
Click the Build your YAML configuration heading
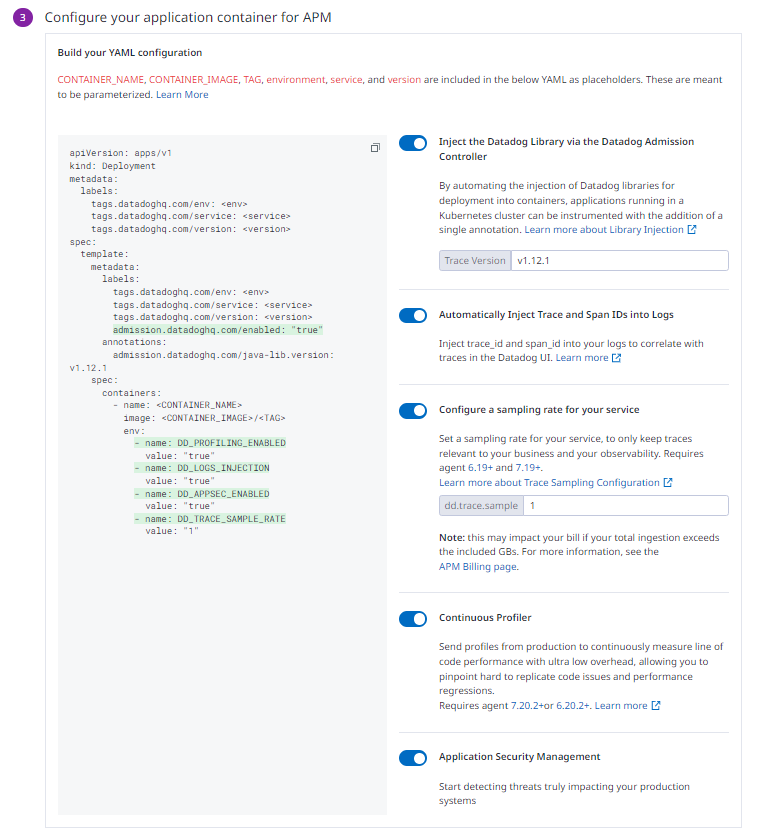[130, 52]
